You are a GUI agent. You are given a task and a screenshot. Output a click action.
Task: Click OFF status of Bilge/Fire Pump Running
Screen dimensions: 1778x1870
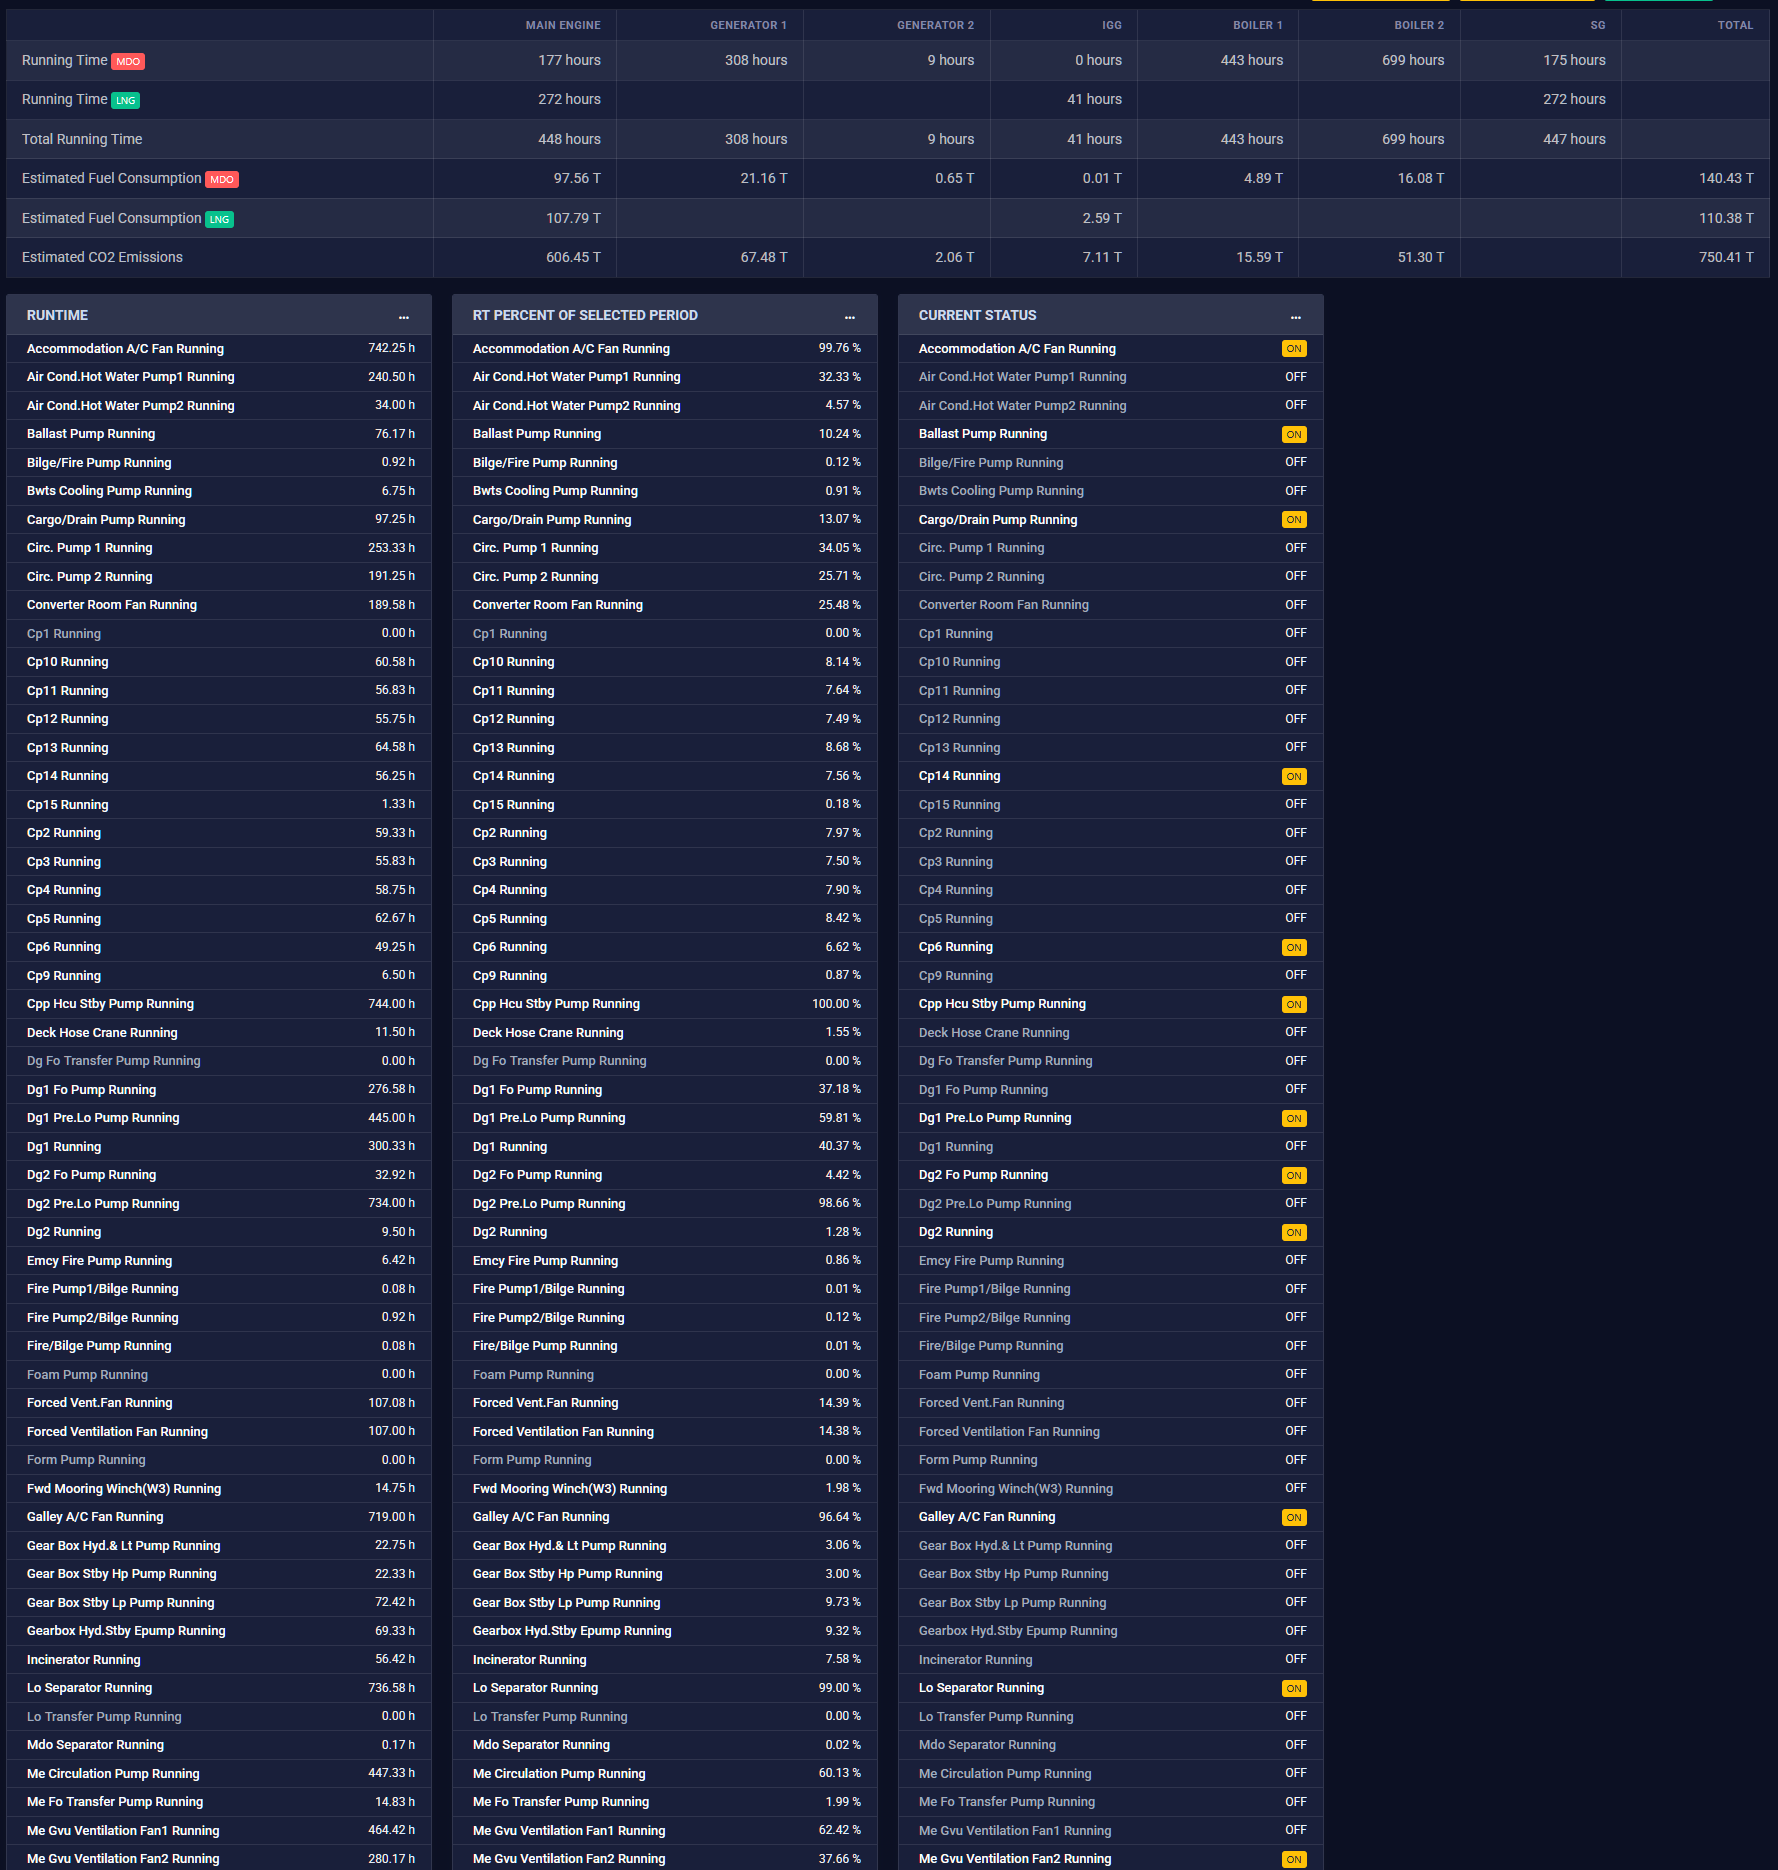pos(1296,462)
